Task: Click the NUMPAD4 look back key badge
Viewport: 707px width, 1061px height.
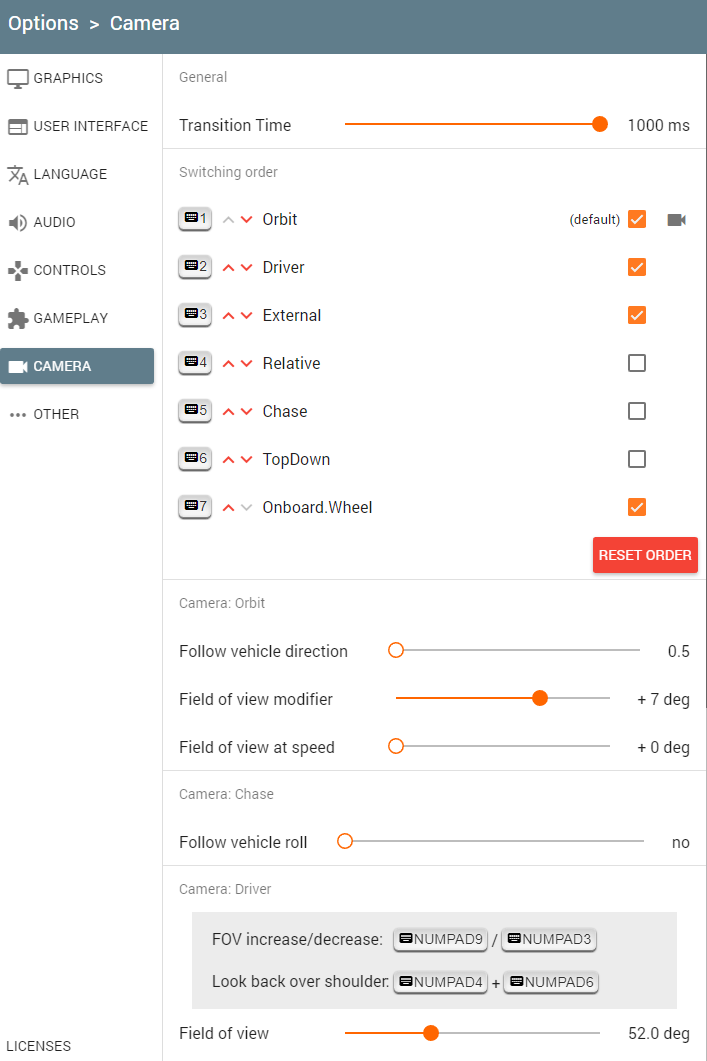Action: coord(440,982)
